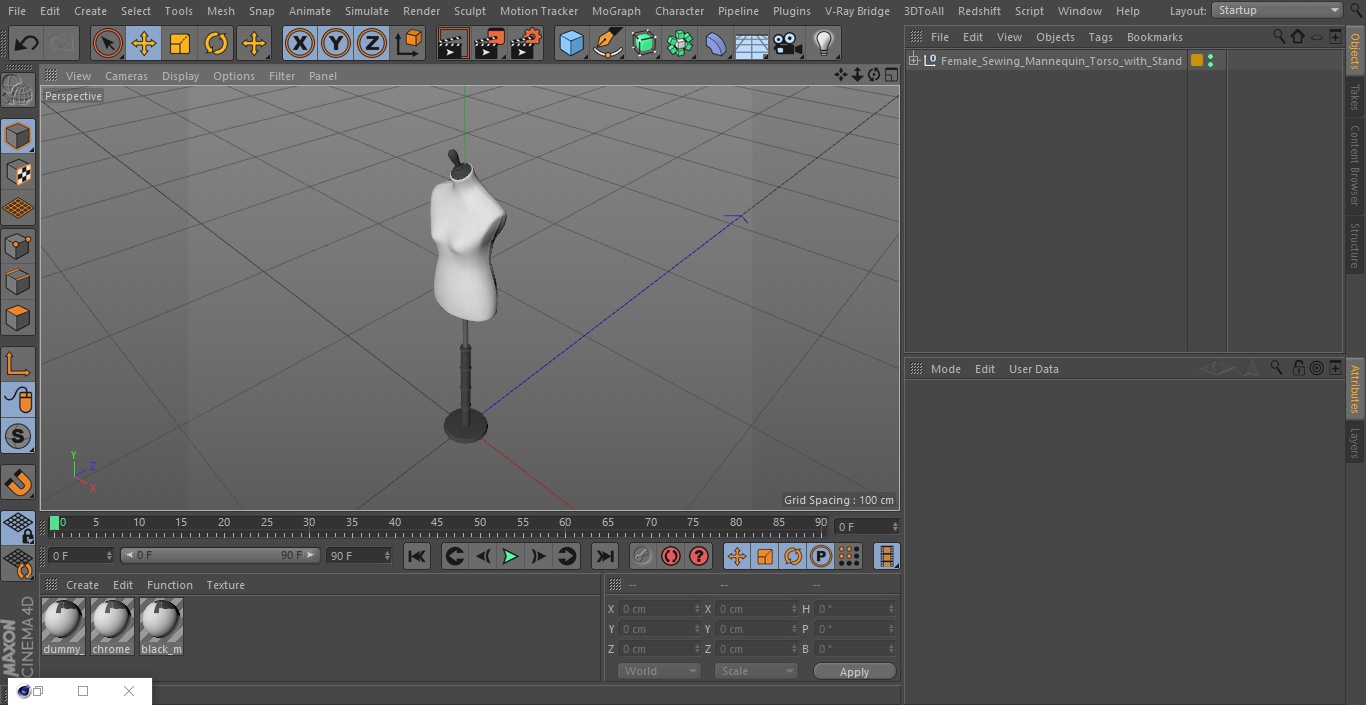This screenshot has width=1366, height=705.
Task: Open the Bend deformer objects
Action: 716,43
